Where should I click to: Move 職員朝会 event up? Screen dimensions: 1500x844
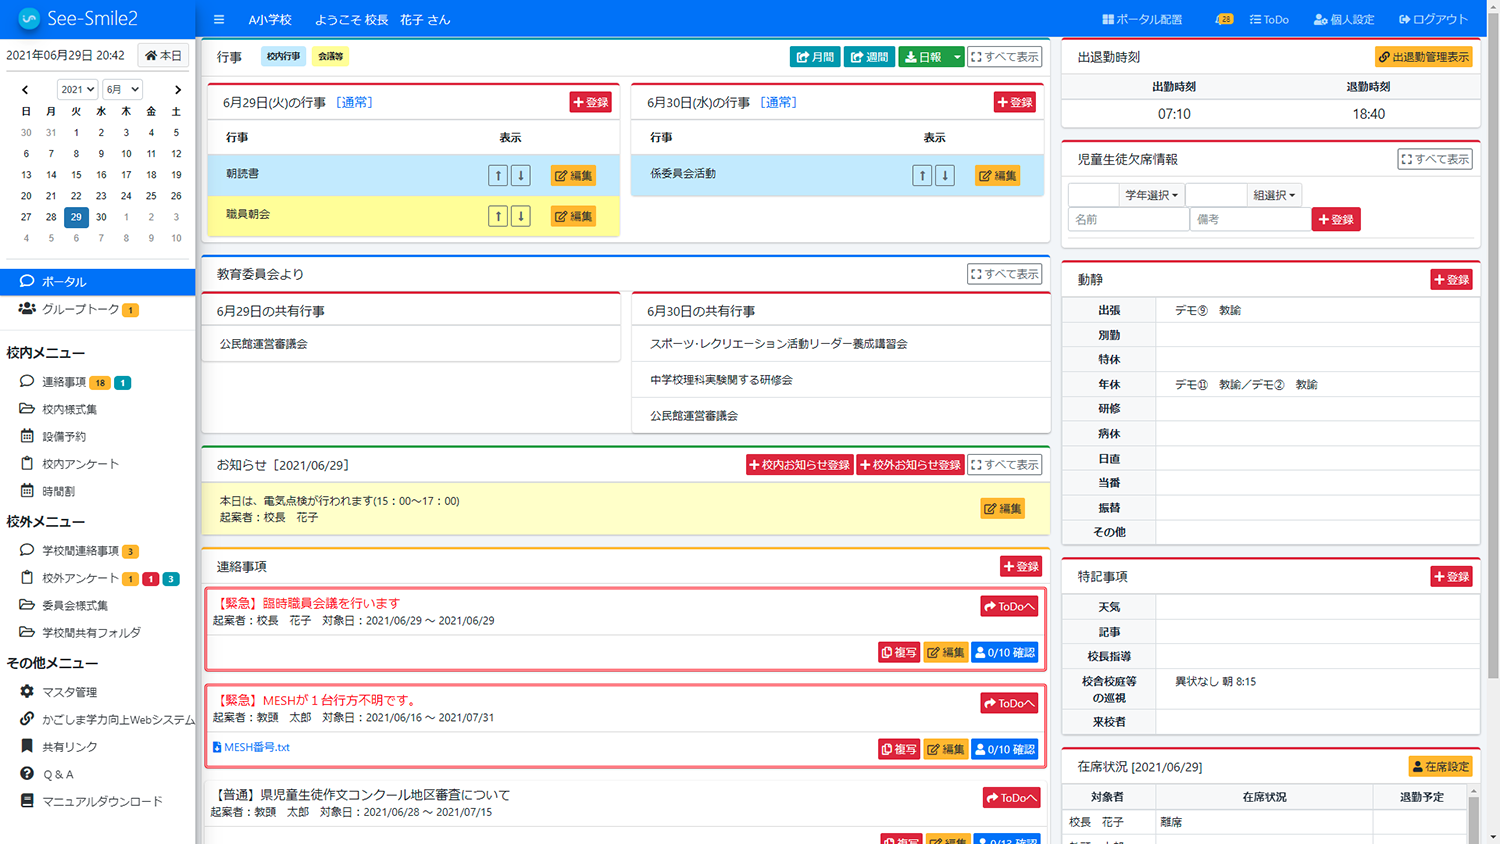(498, 216)
